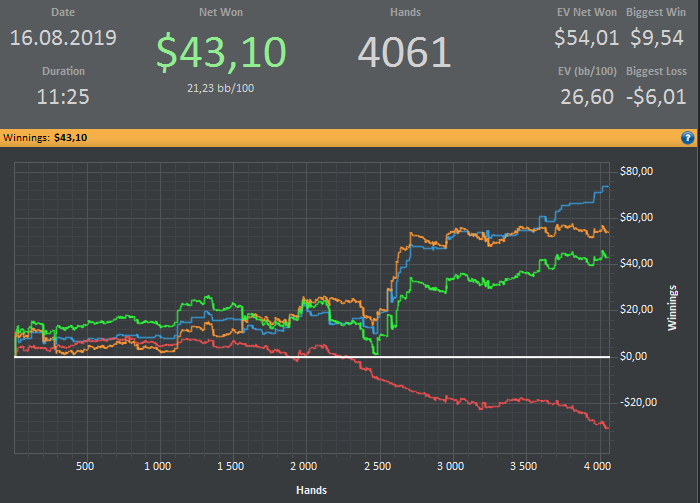Image resolution: width=700 pixels, height=503 pixels.
Task: Select the 2 000 hands axis tick label
Action: [x=304, y=466]
